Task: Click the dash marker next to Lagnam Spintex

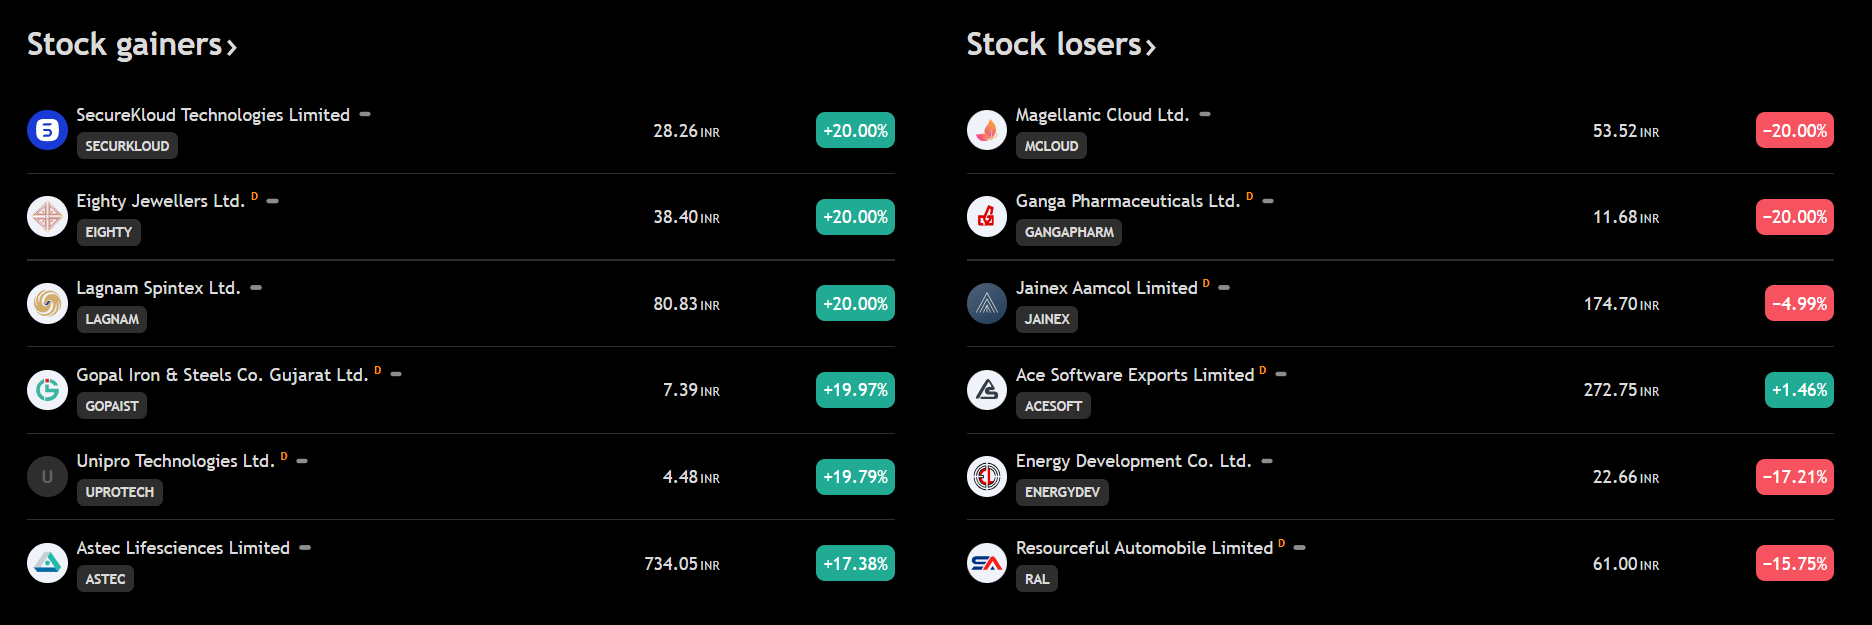Action: (256, 288)
